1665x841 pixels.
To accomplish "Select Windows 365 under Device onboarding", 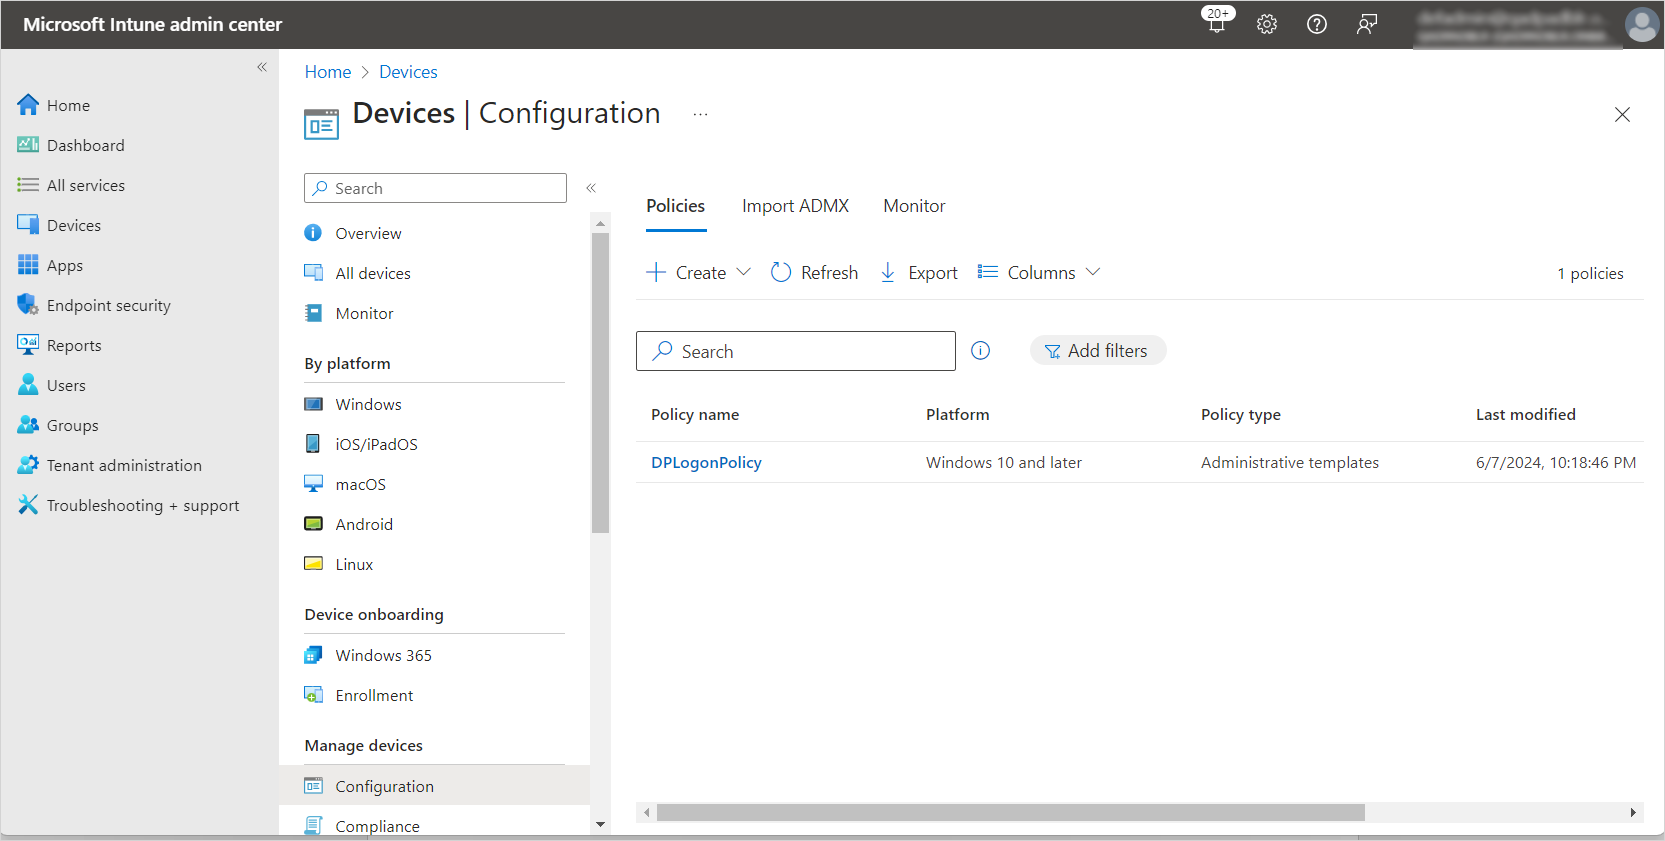I will pos(383,655).
